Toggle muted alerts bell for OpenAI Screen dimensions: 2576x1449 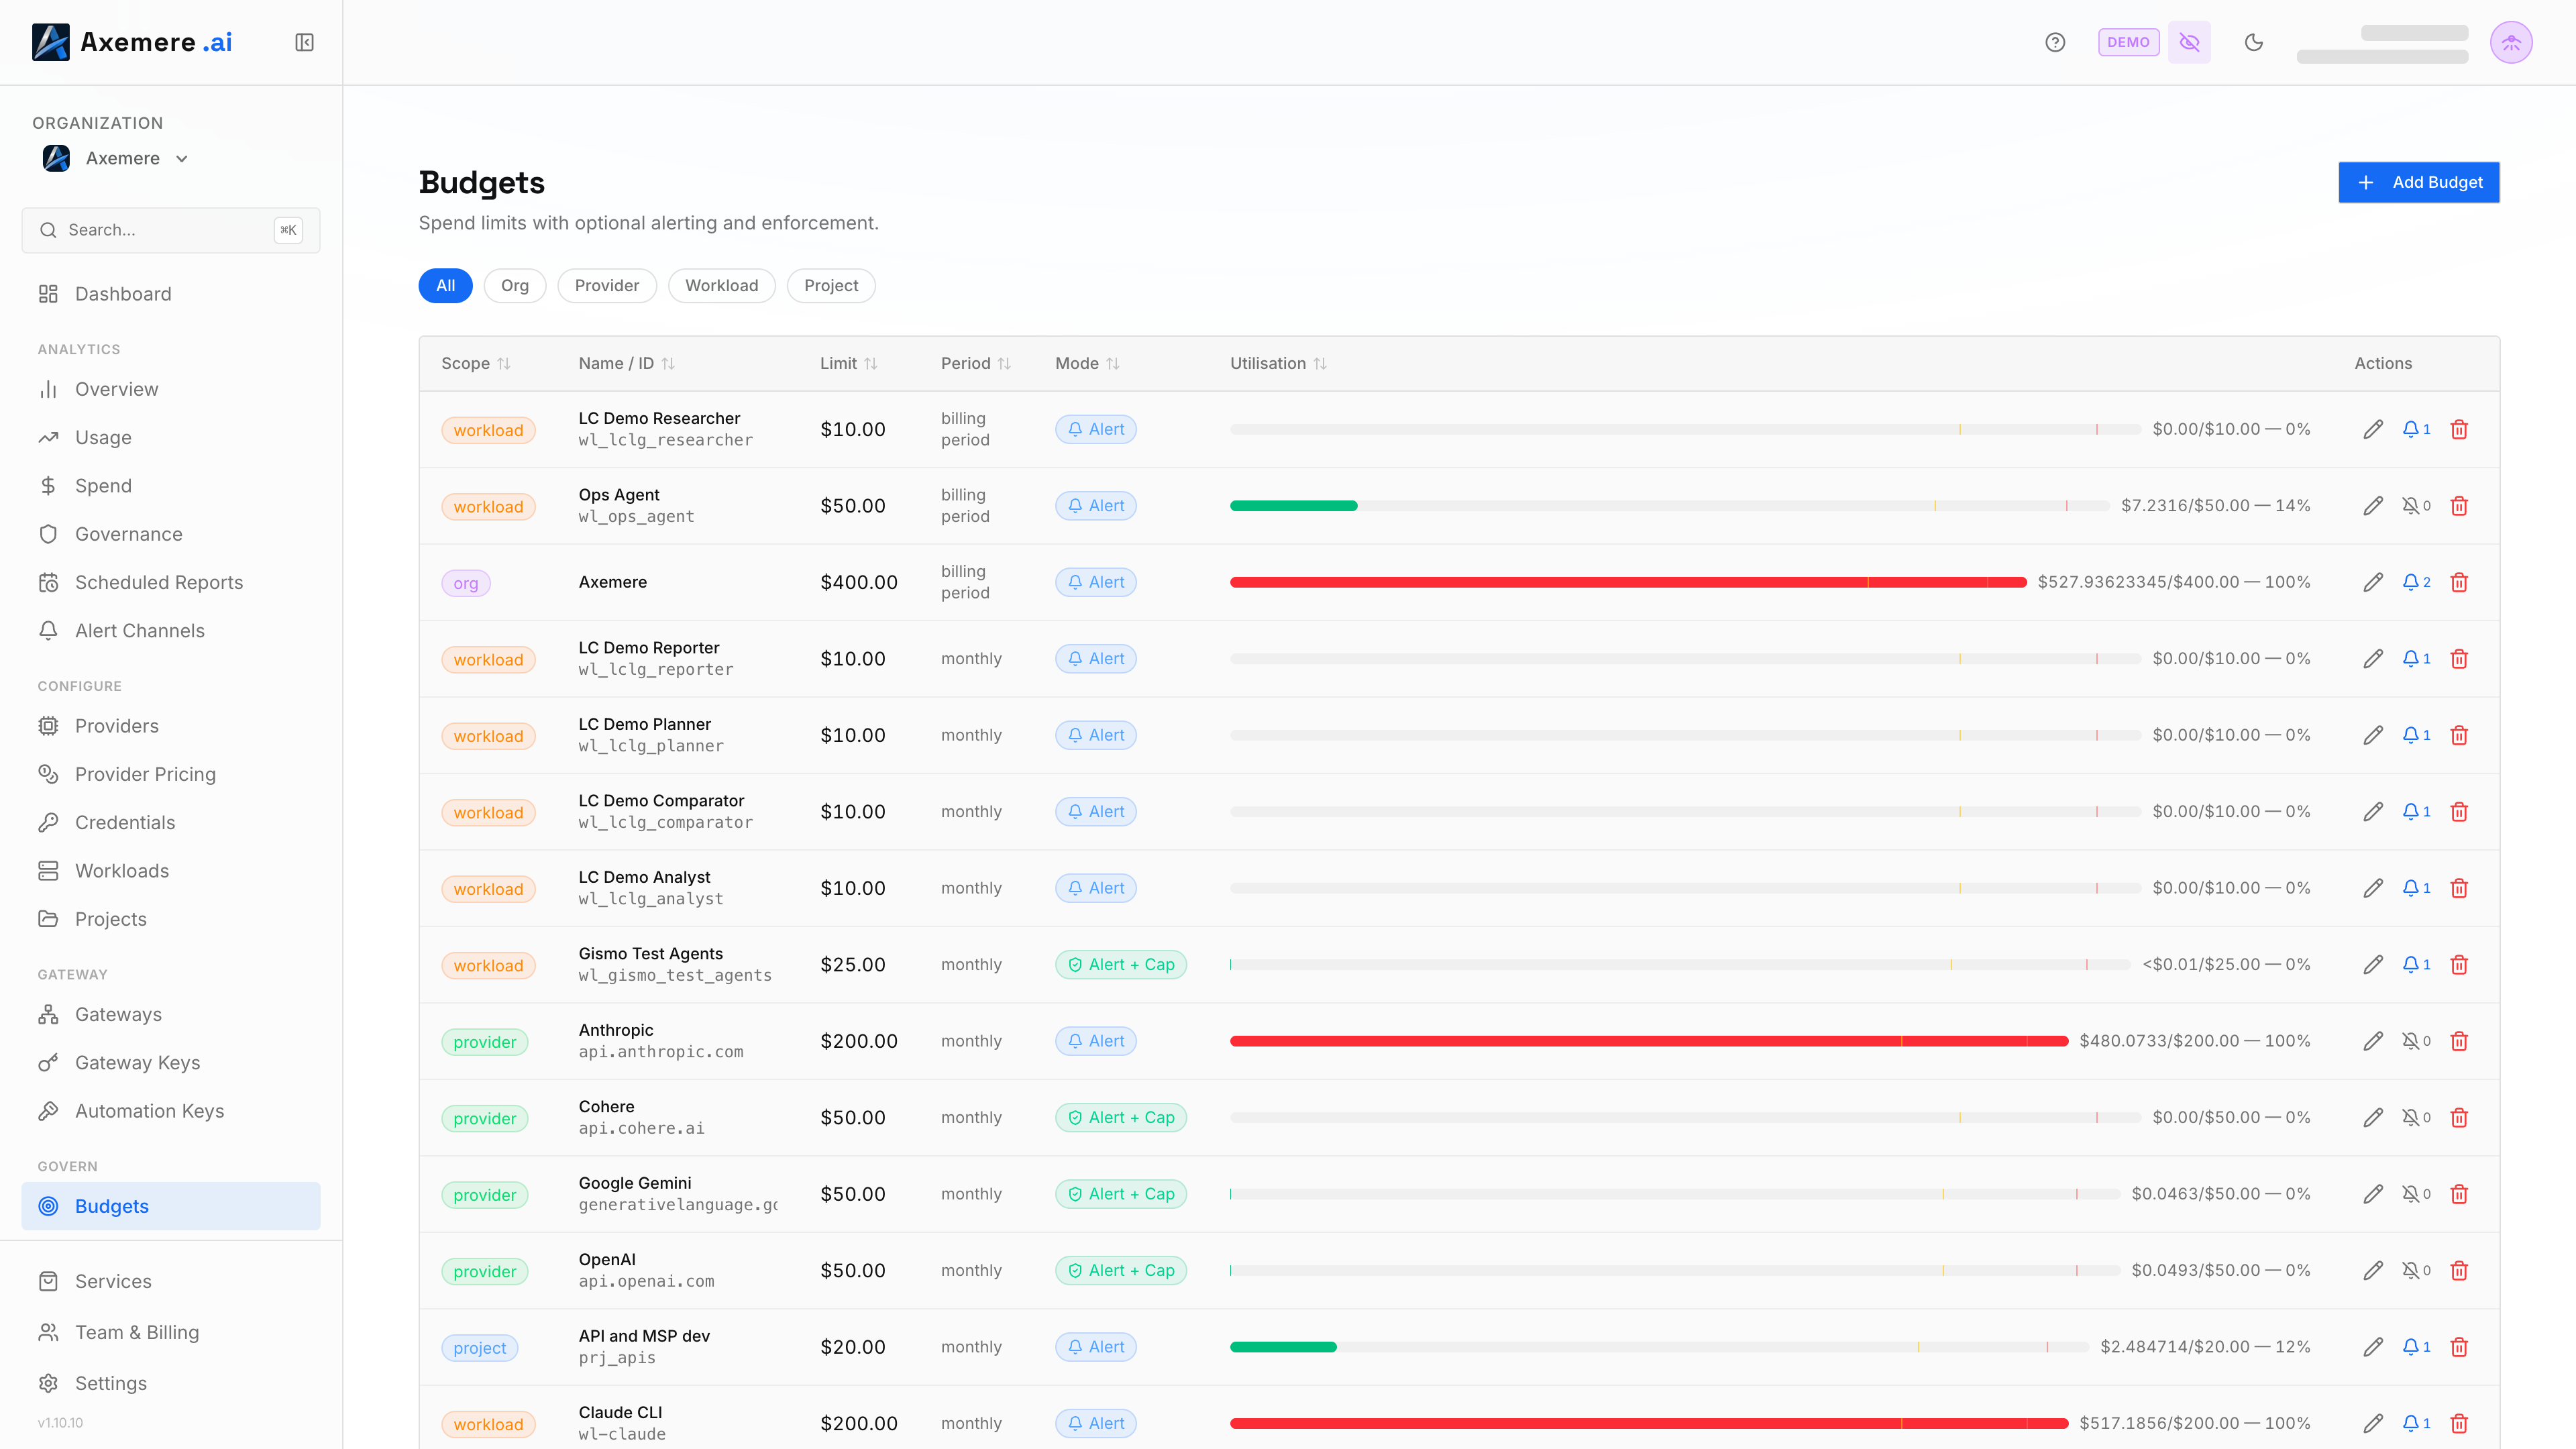coord(2416,1271)
